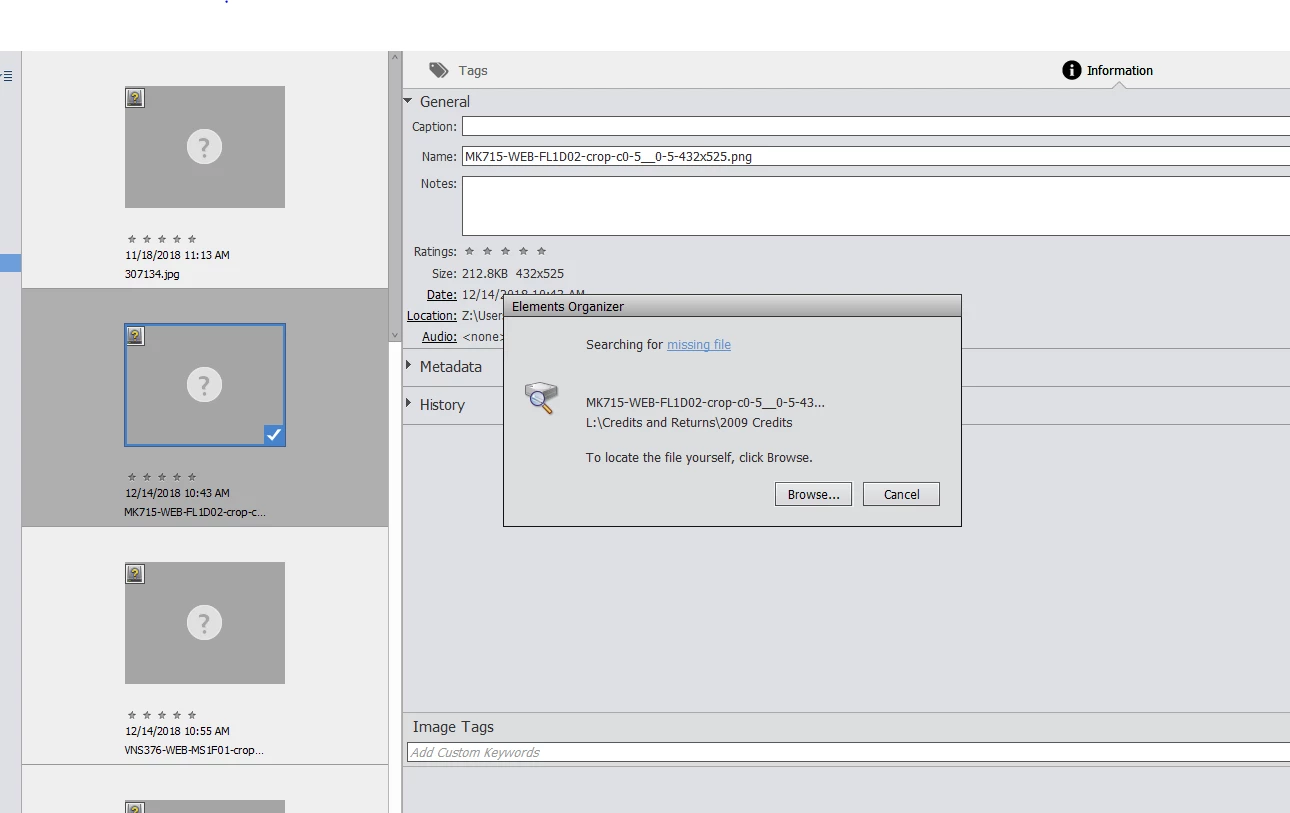
Task: Click missing-file badge on MK715 thumbnail
Action: [135, 335]
